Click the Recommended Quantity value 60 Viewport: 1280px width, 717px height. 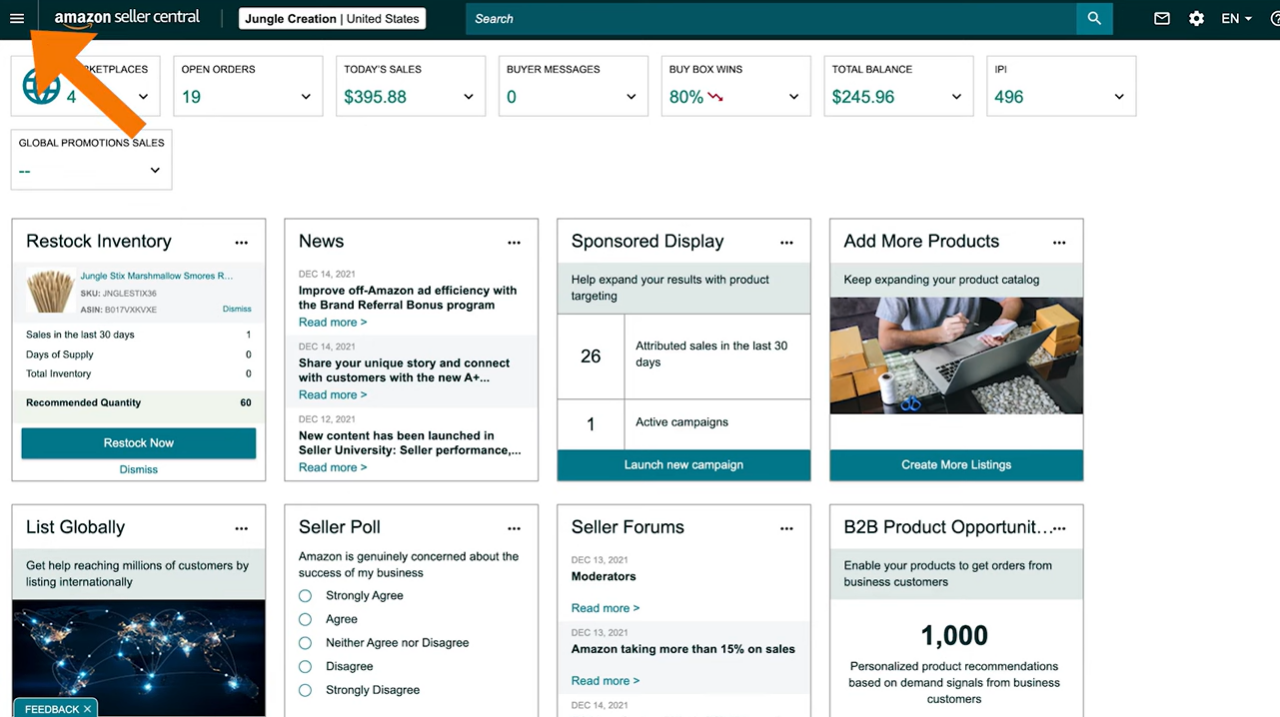point(246,403)
